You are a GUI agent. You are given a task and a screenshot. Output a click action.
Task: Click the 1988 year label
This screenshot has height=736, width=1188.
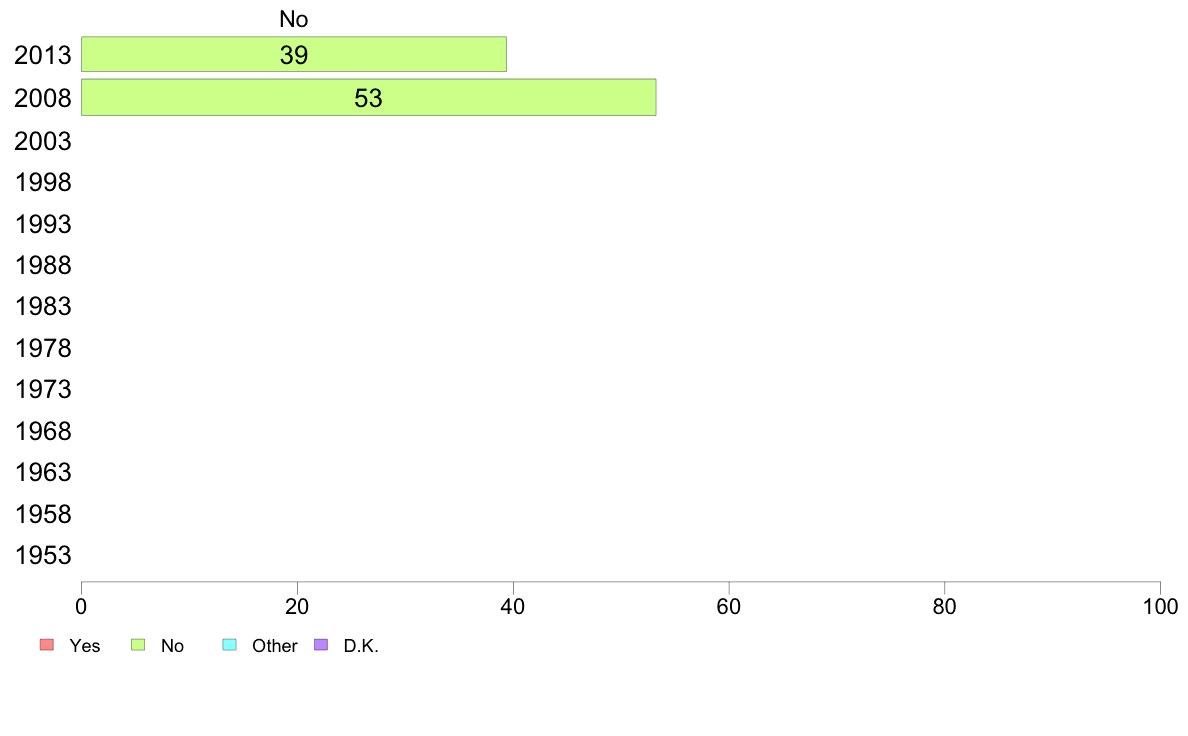coord(42,265)
